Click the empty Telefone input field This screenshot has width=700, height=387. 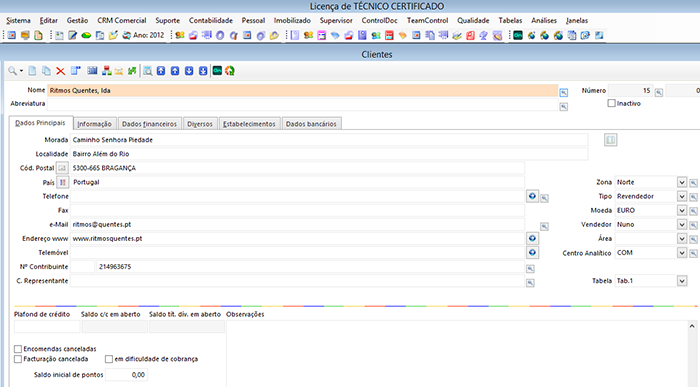click(x=297, y=196)
